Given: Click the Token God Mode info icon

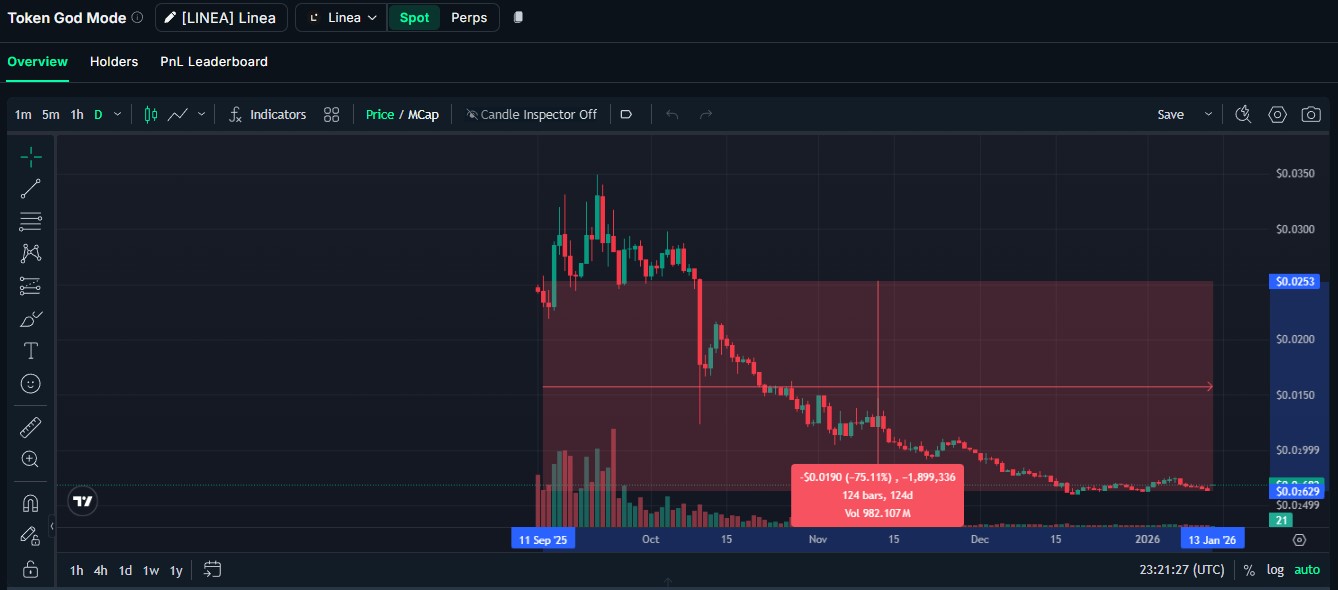Looking at the screenshot, I should point(137,18).
